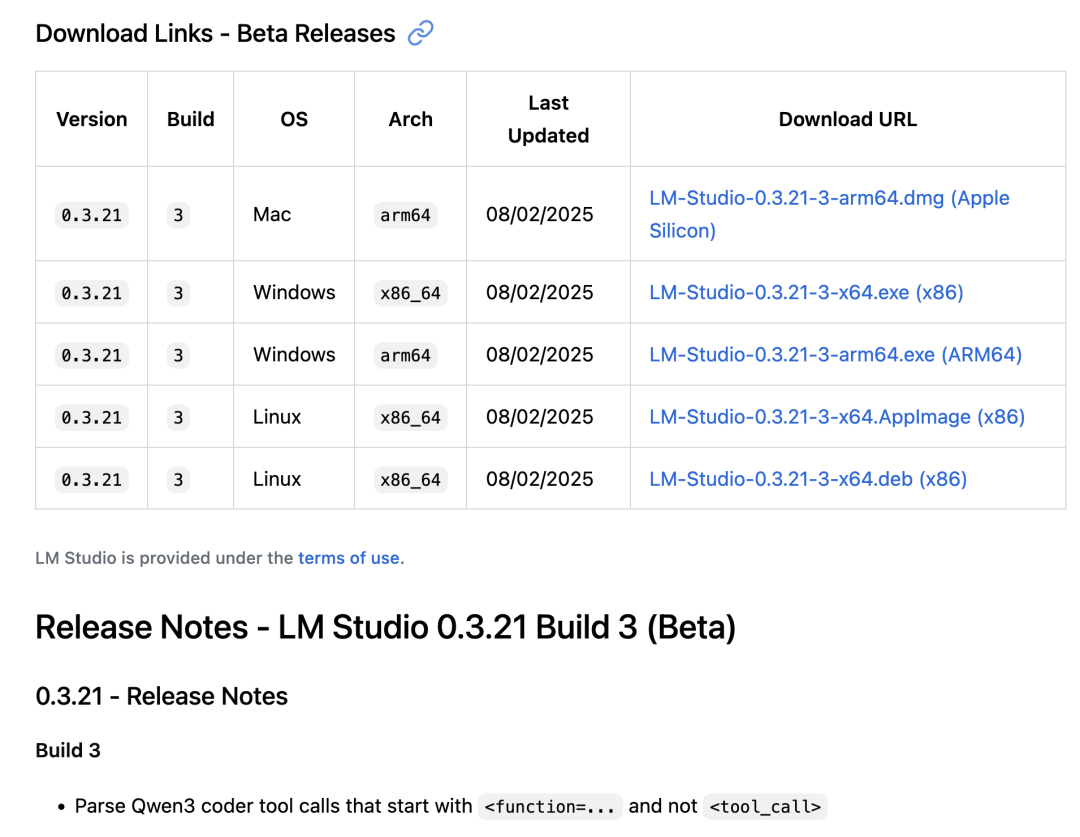
Task: Click the Download URL column header
Action: pos(848,119)
